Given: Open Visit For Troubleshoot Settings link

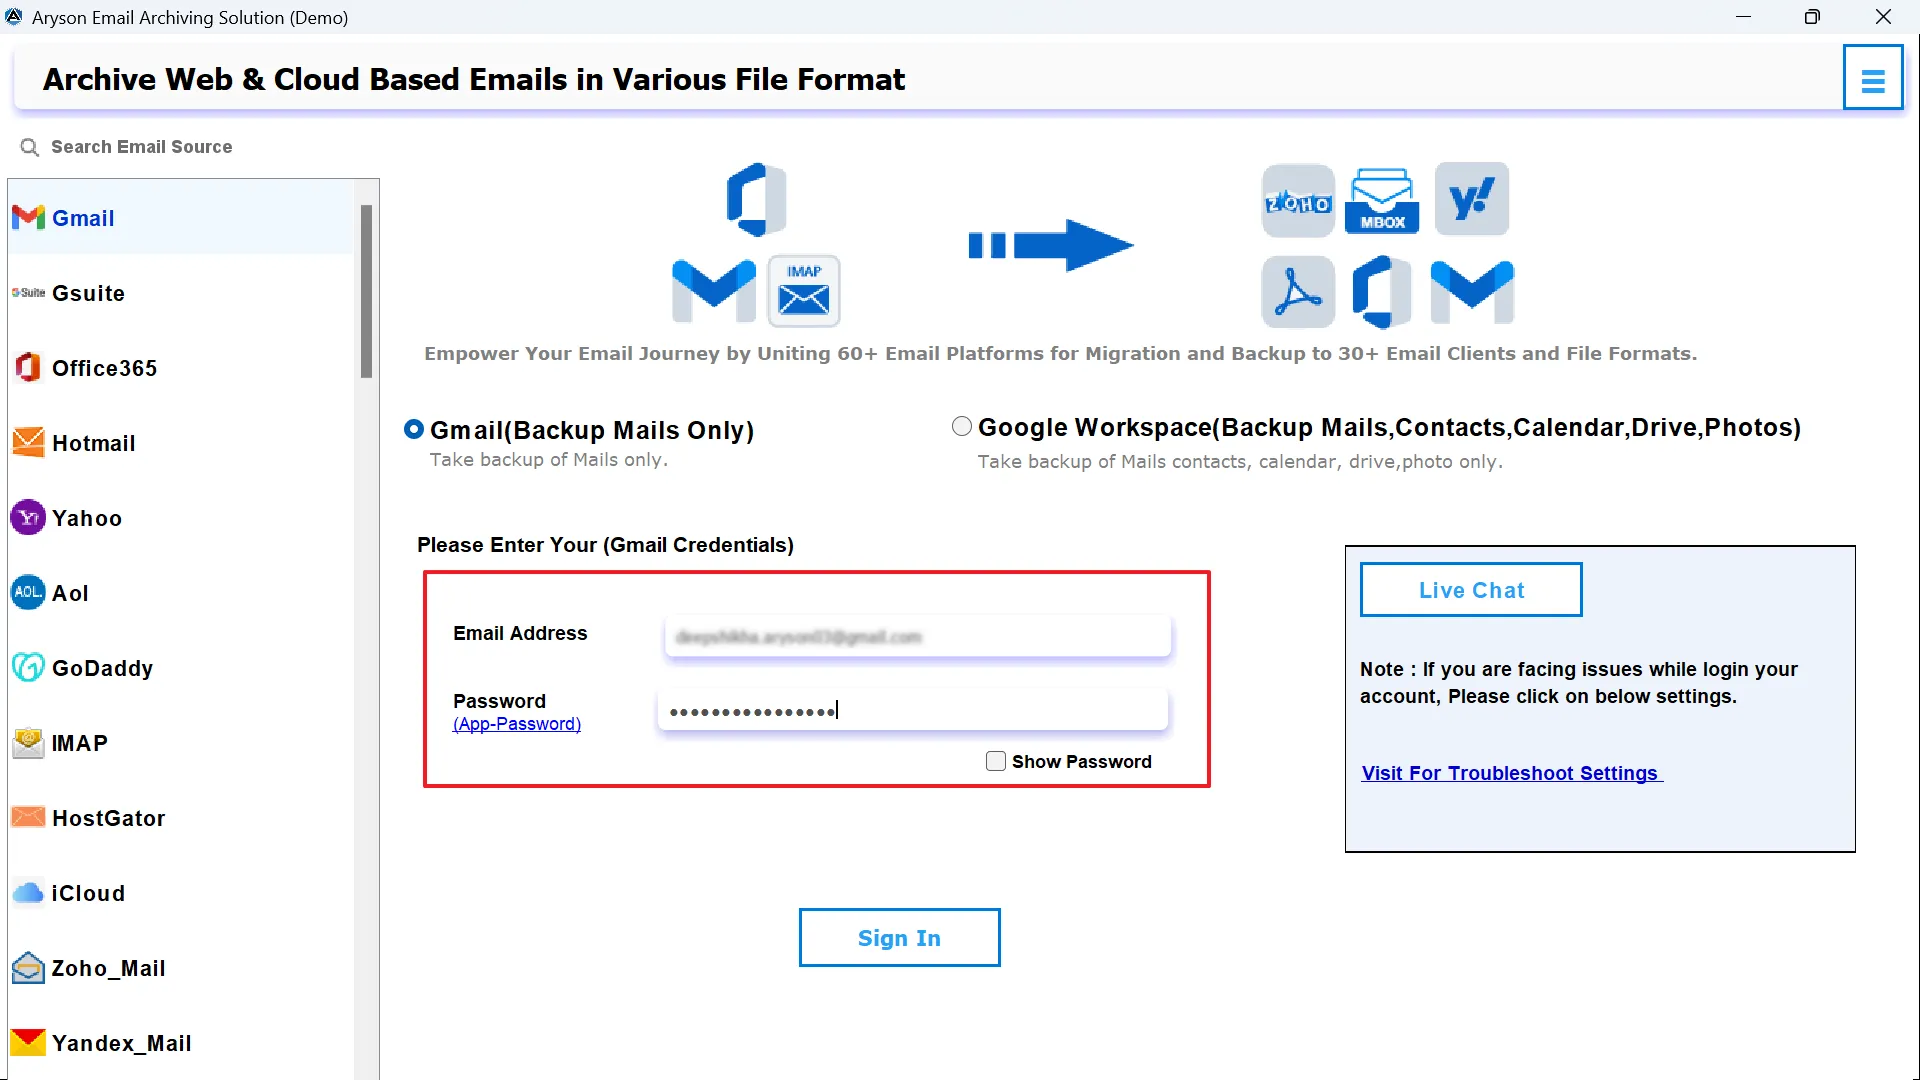Looking at the screenshot, I should [1511, 773].
